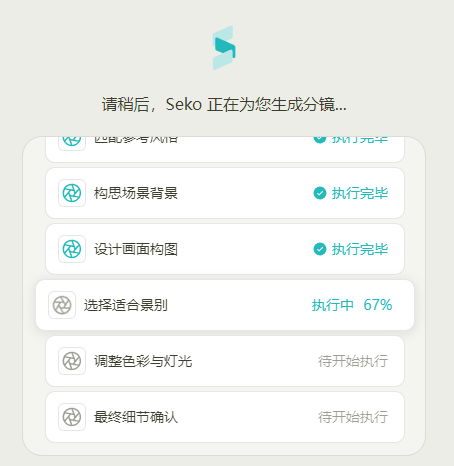Click the 67% progress indicator
The image size is (454, 466).
pyautogui.click(x=378, y=305)
